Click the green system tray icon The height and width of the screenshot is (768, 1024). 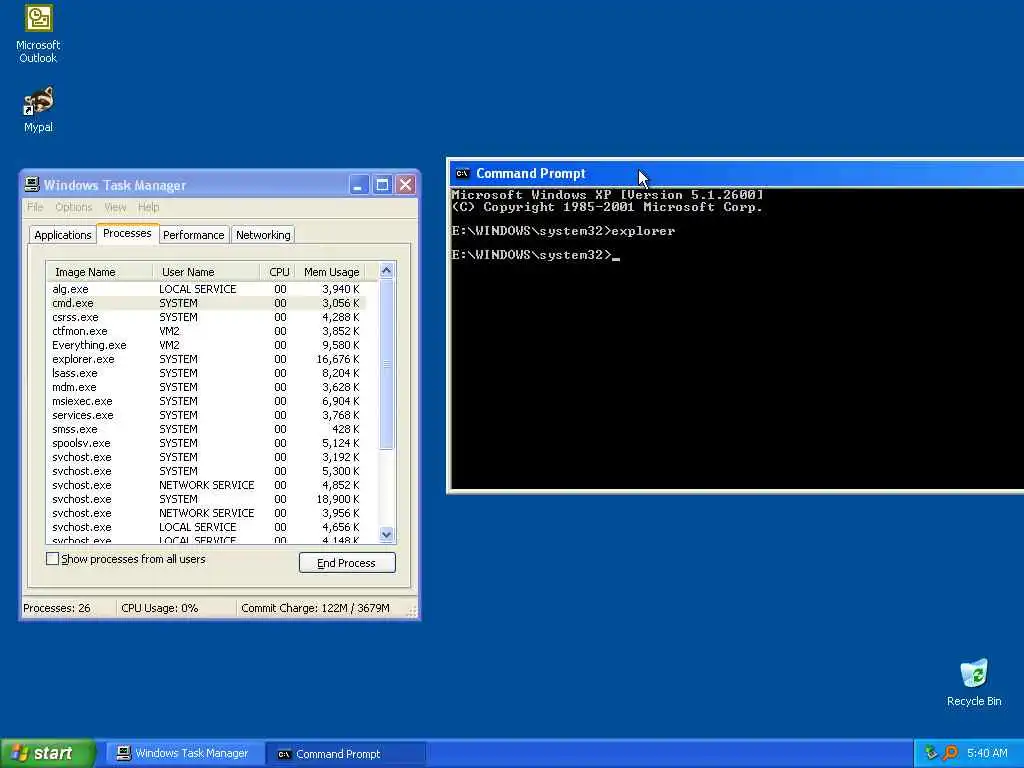coord(931,753)
